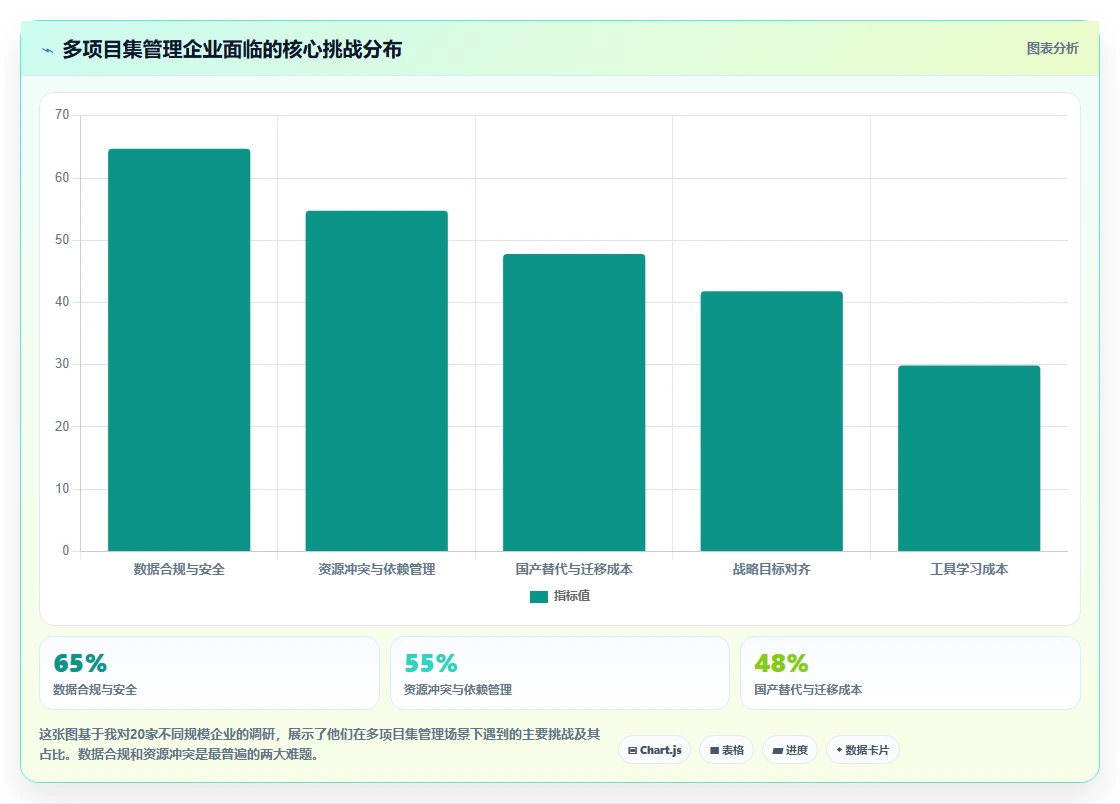Screen dimensions: 1120x804
Task: Toggle the 指标值 legend color box
Action: tap(539, 596)
